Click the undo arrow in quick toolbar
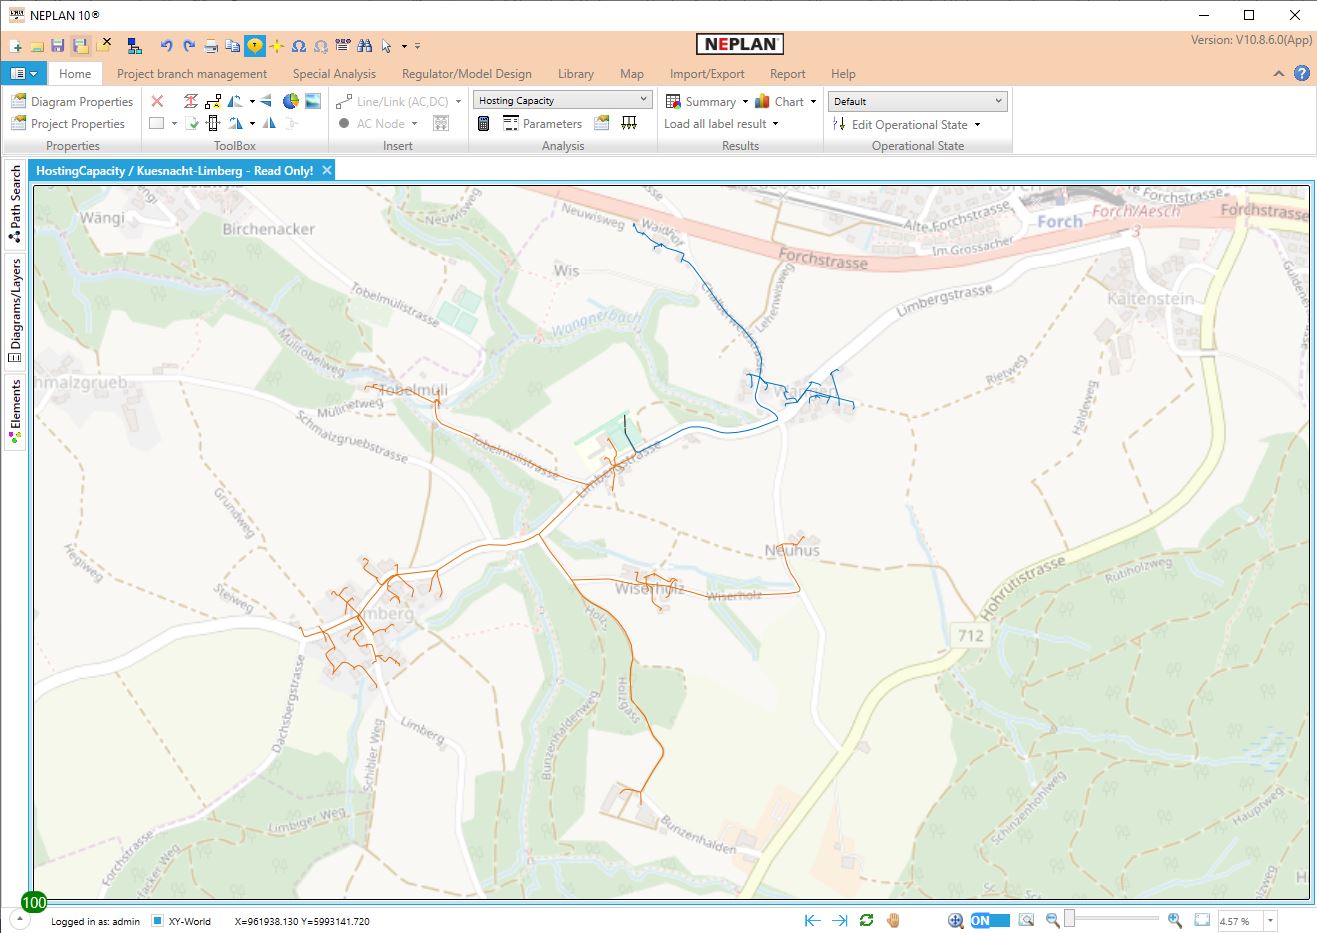This screenshot has width=1317, height=933. pos(166,46)
